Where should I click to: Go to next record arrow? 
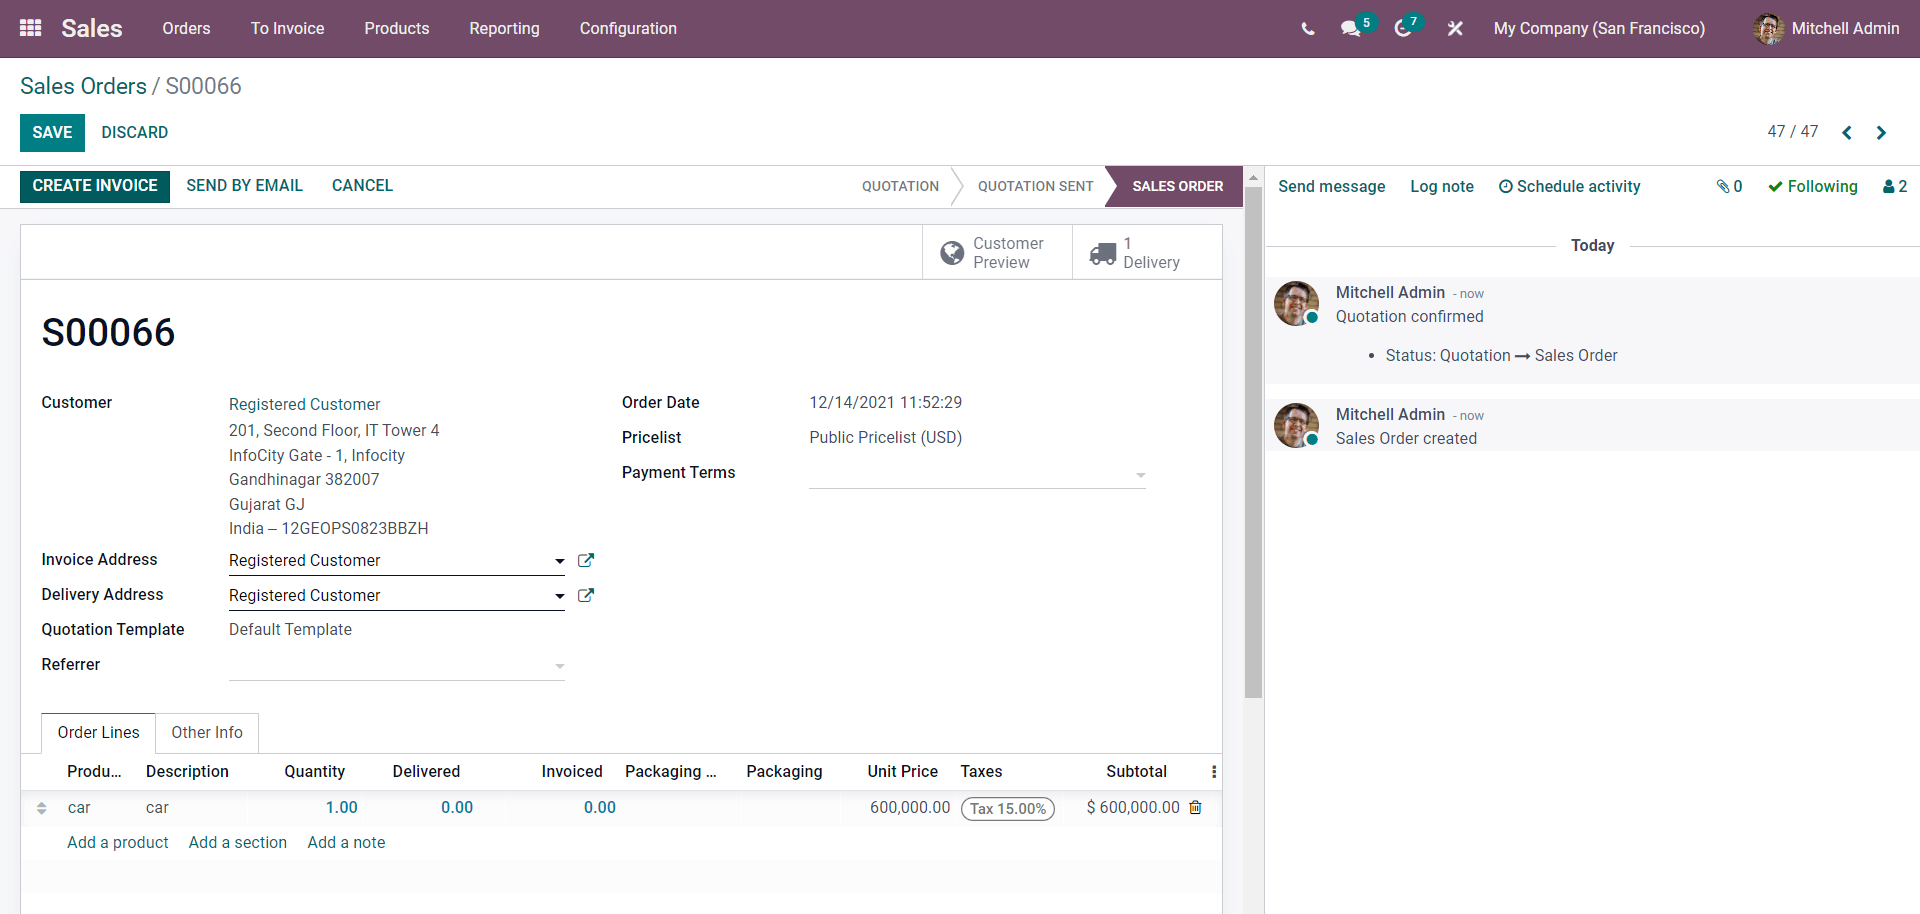pos(1881,133)
